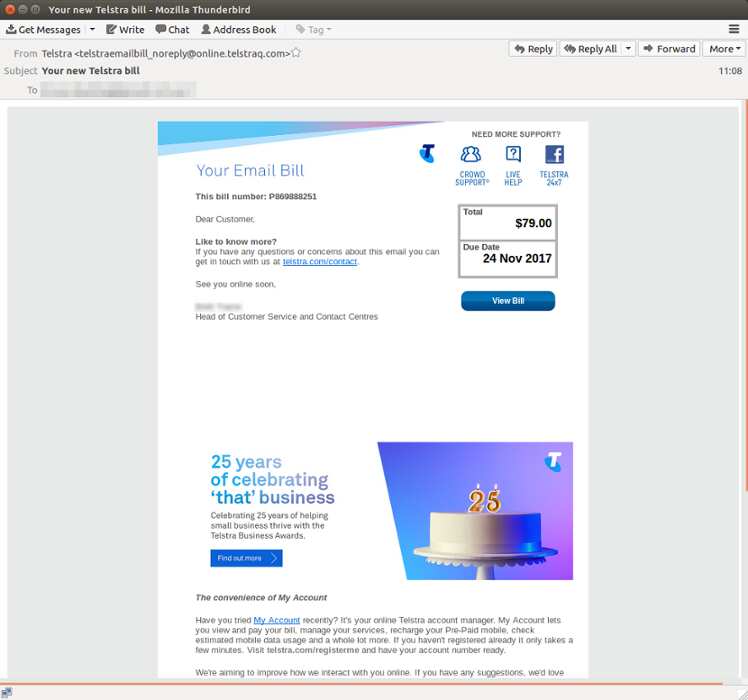Open the More actions dropdown
The width and height of the screenshot is (748, 700).
(724, 49)
